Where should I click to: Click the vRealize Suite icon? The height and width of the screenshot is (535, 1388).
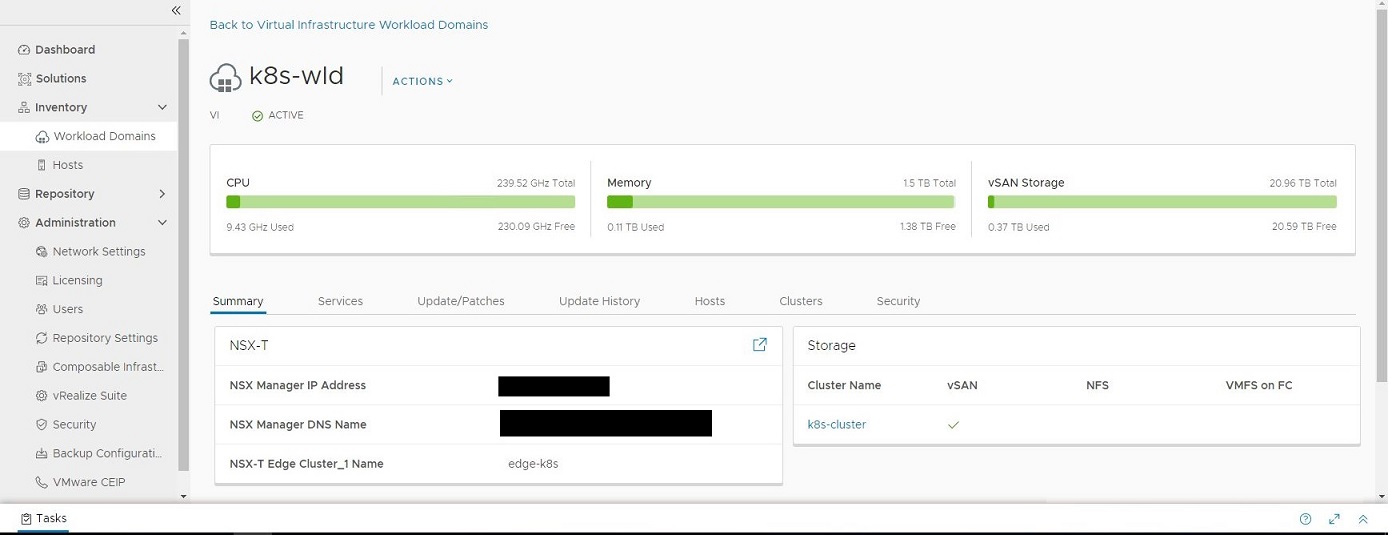tap(42, 396)
